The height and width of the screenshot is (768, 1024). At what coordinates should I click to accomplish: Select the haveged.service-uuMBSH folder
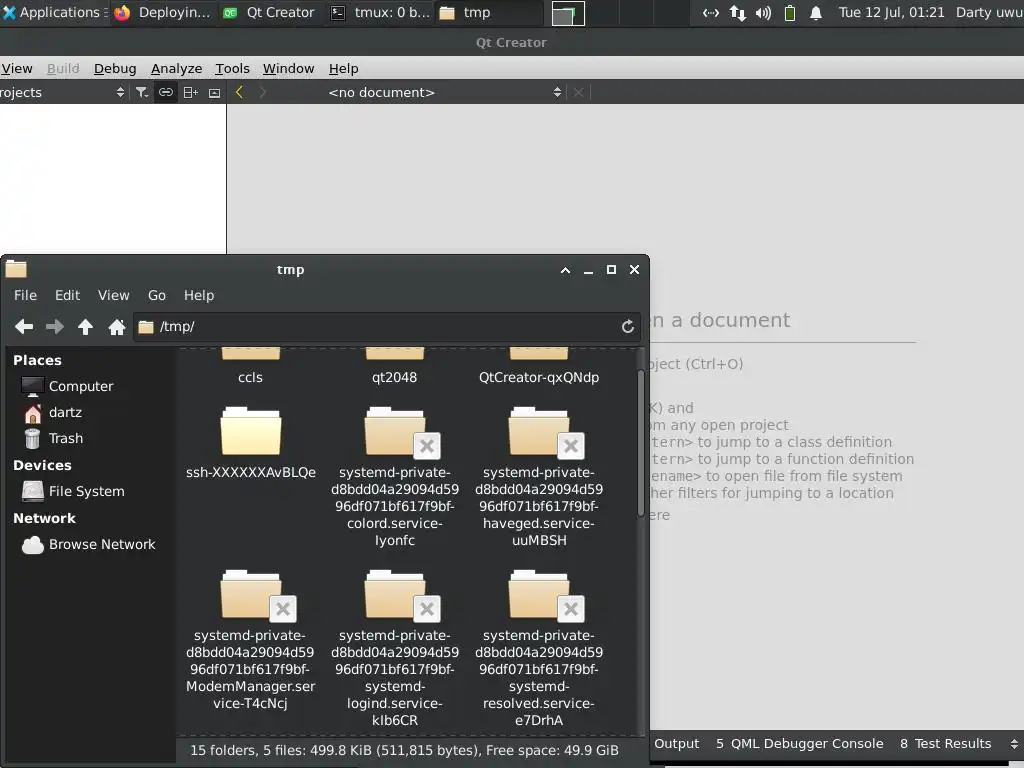tap(539, 477)
